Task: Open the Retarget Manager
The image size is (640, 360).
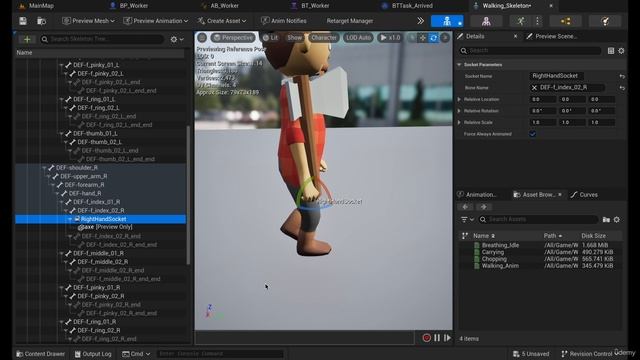Action: (x=350, y=21)
